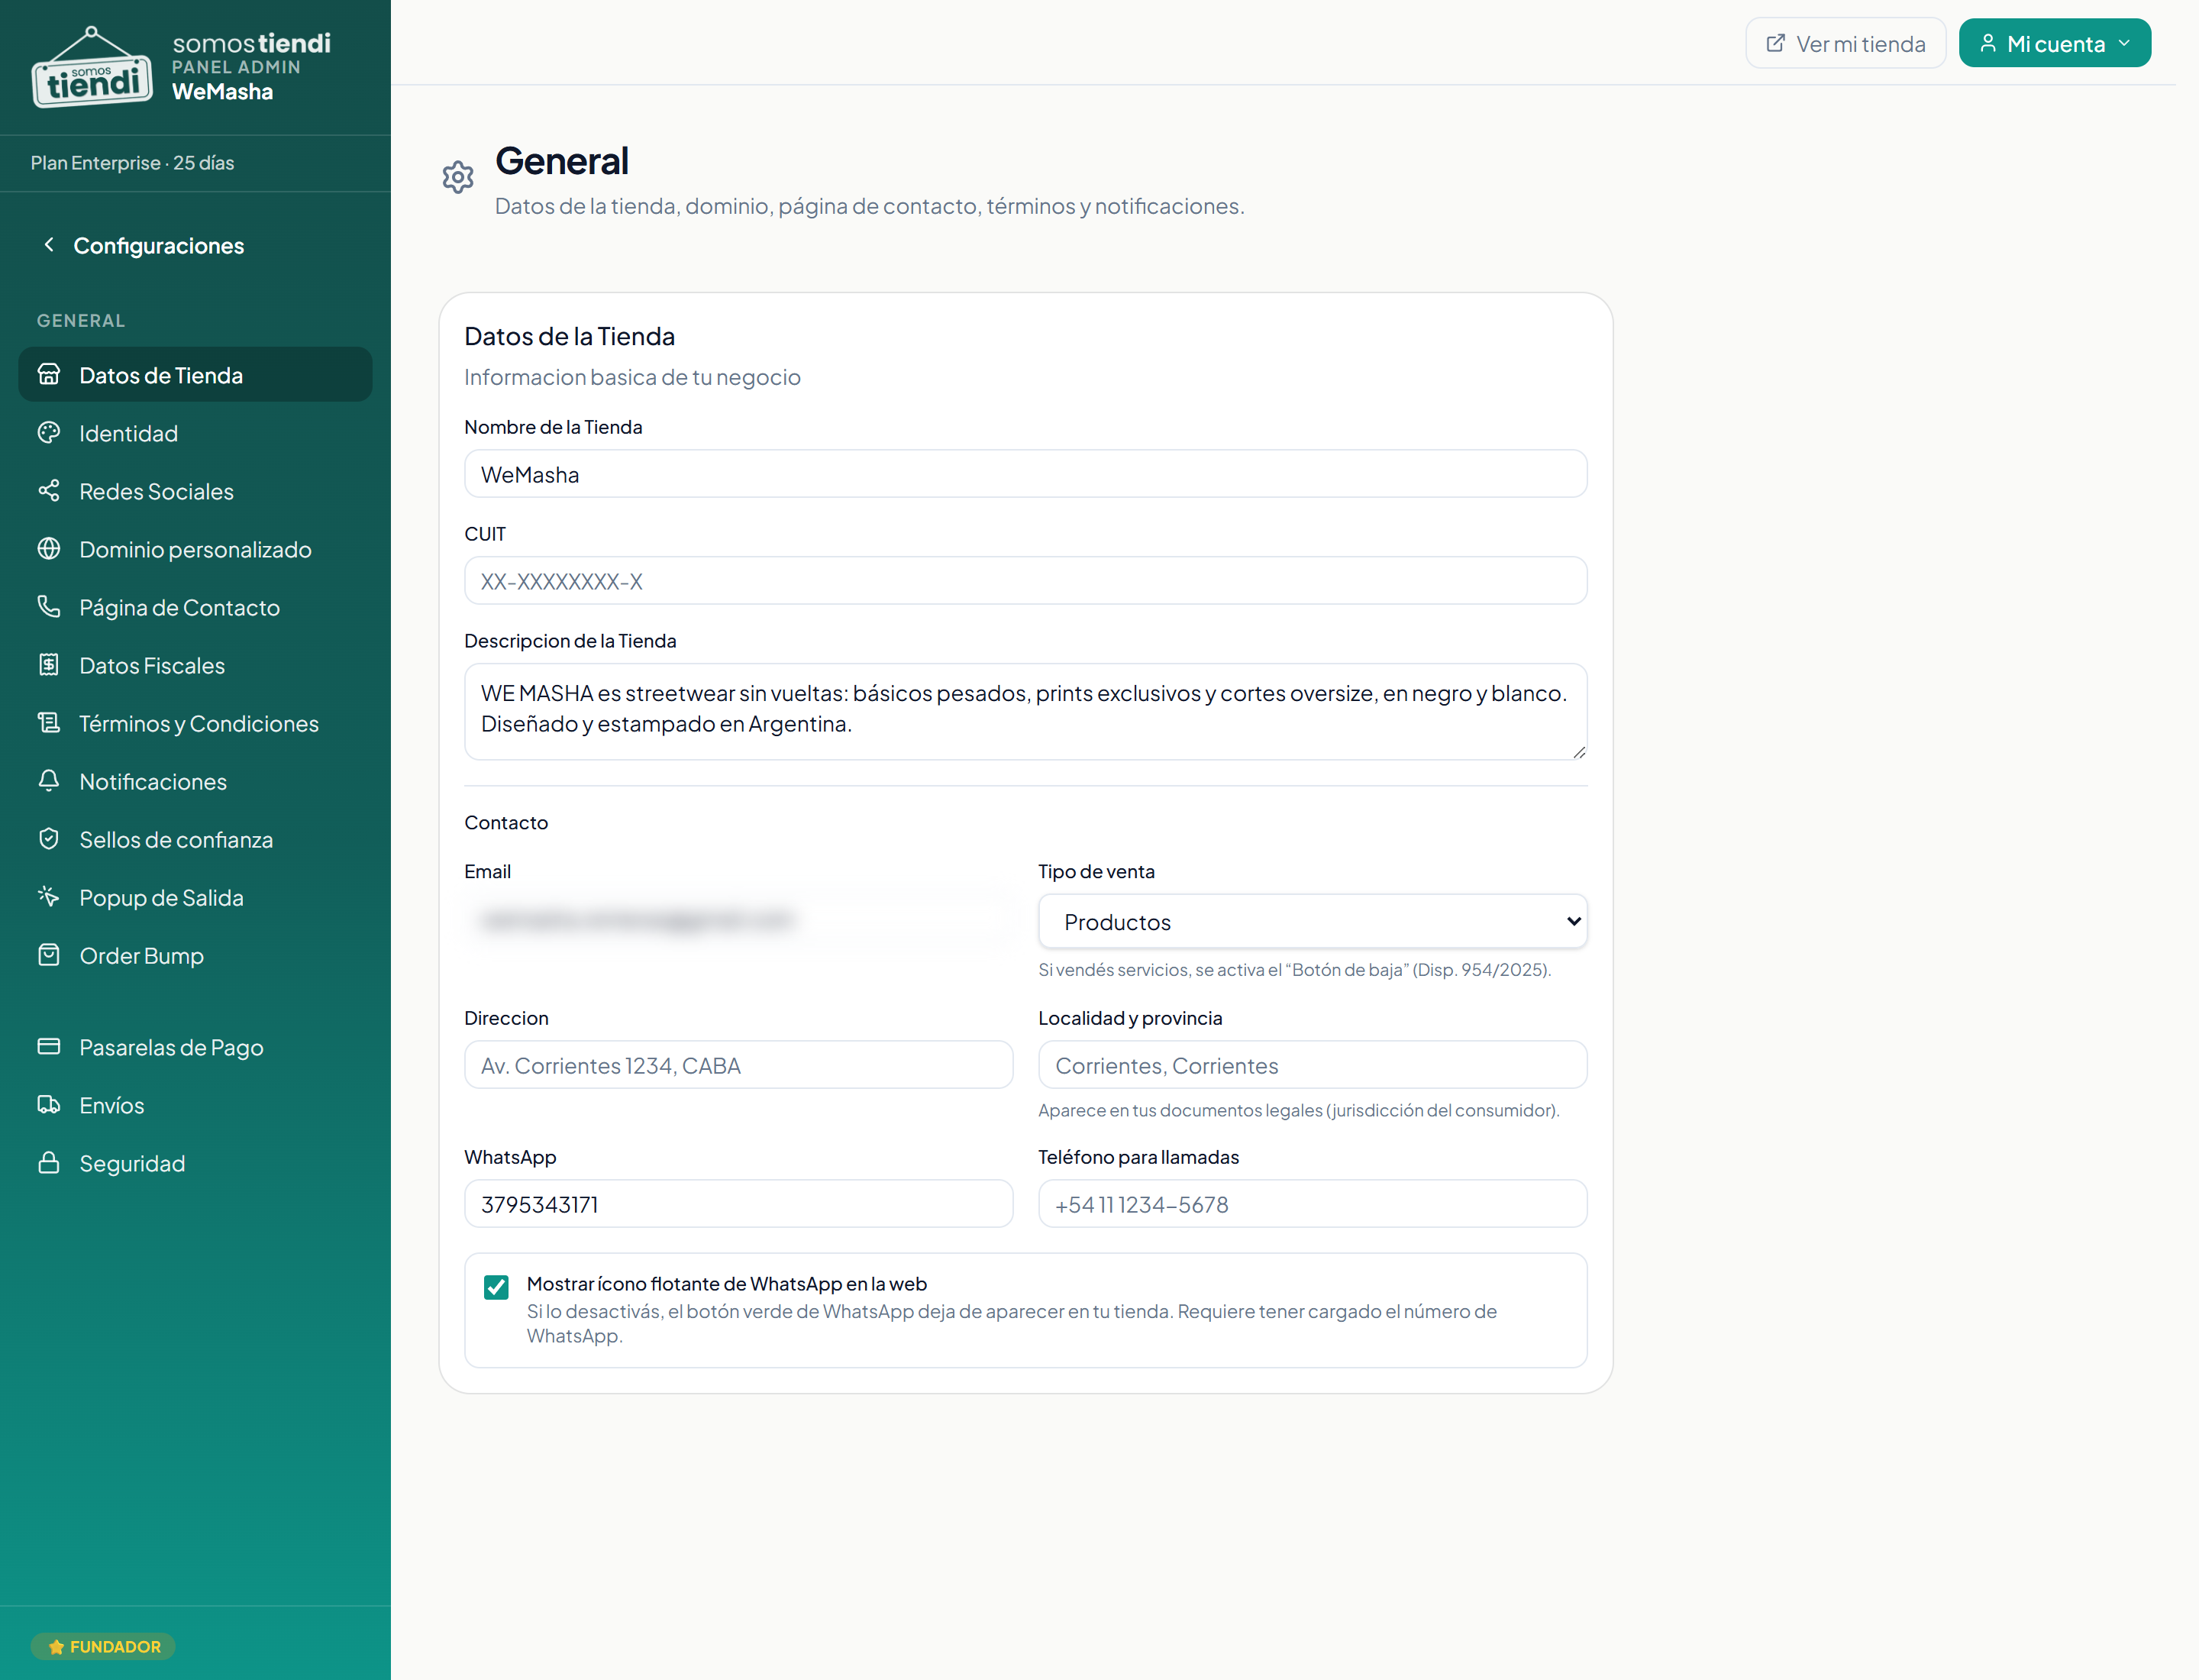The height and width of the screenshot is (1680, 2199).
Task: Click the somos tiendi logo icon
Action: click(92, 67)
